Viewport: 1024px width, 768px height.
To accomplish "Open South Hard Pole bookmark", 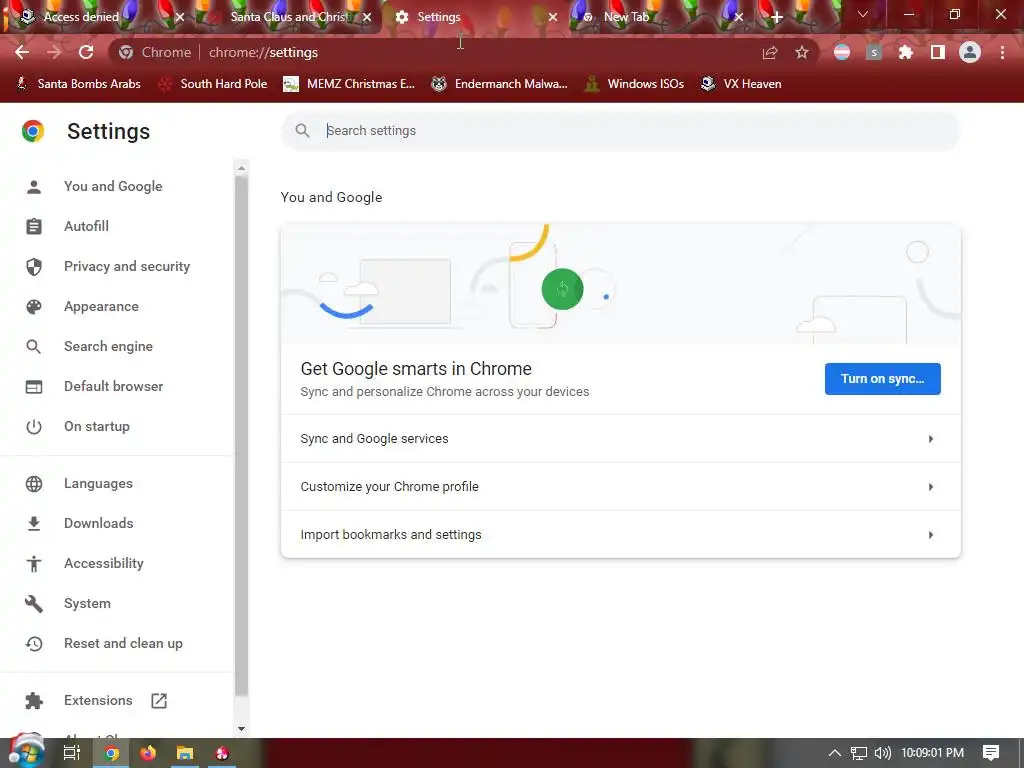I will [x=213, y=84].
